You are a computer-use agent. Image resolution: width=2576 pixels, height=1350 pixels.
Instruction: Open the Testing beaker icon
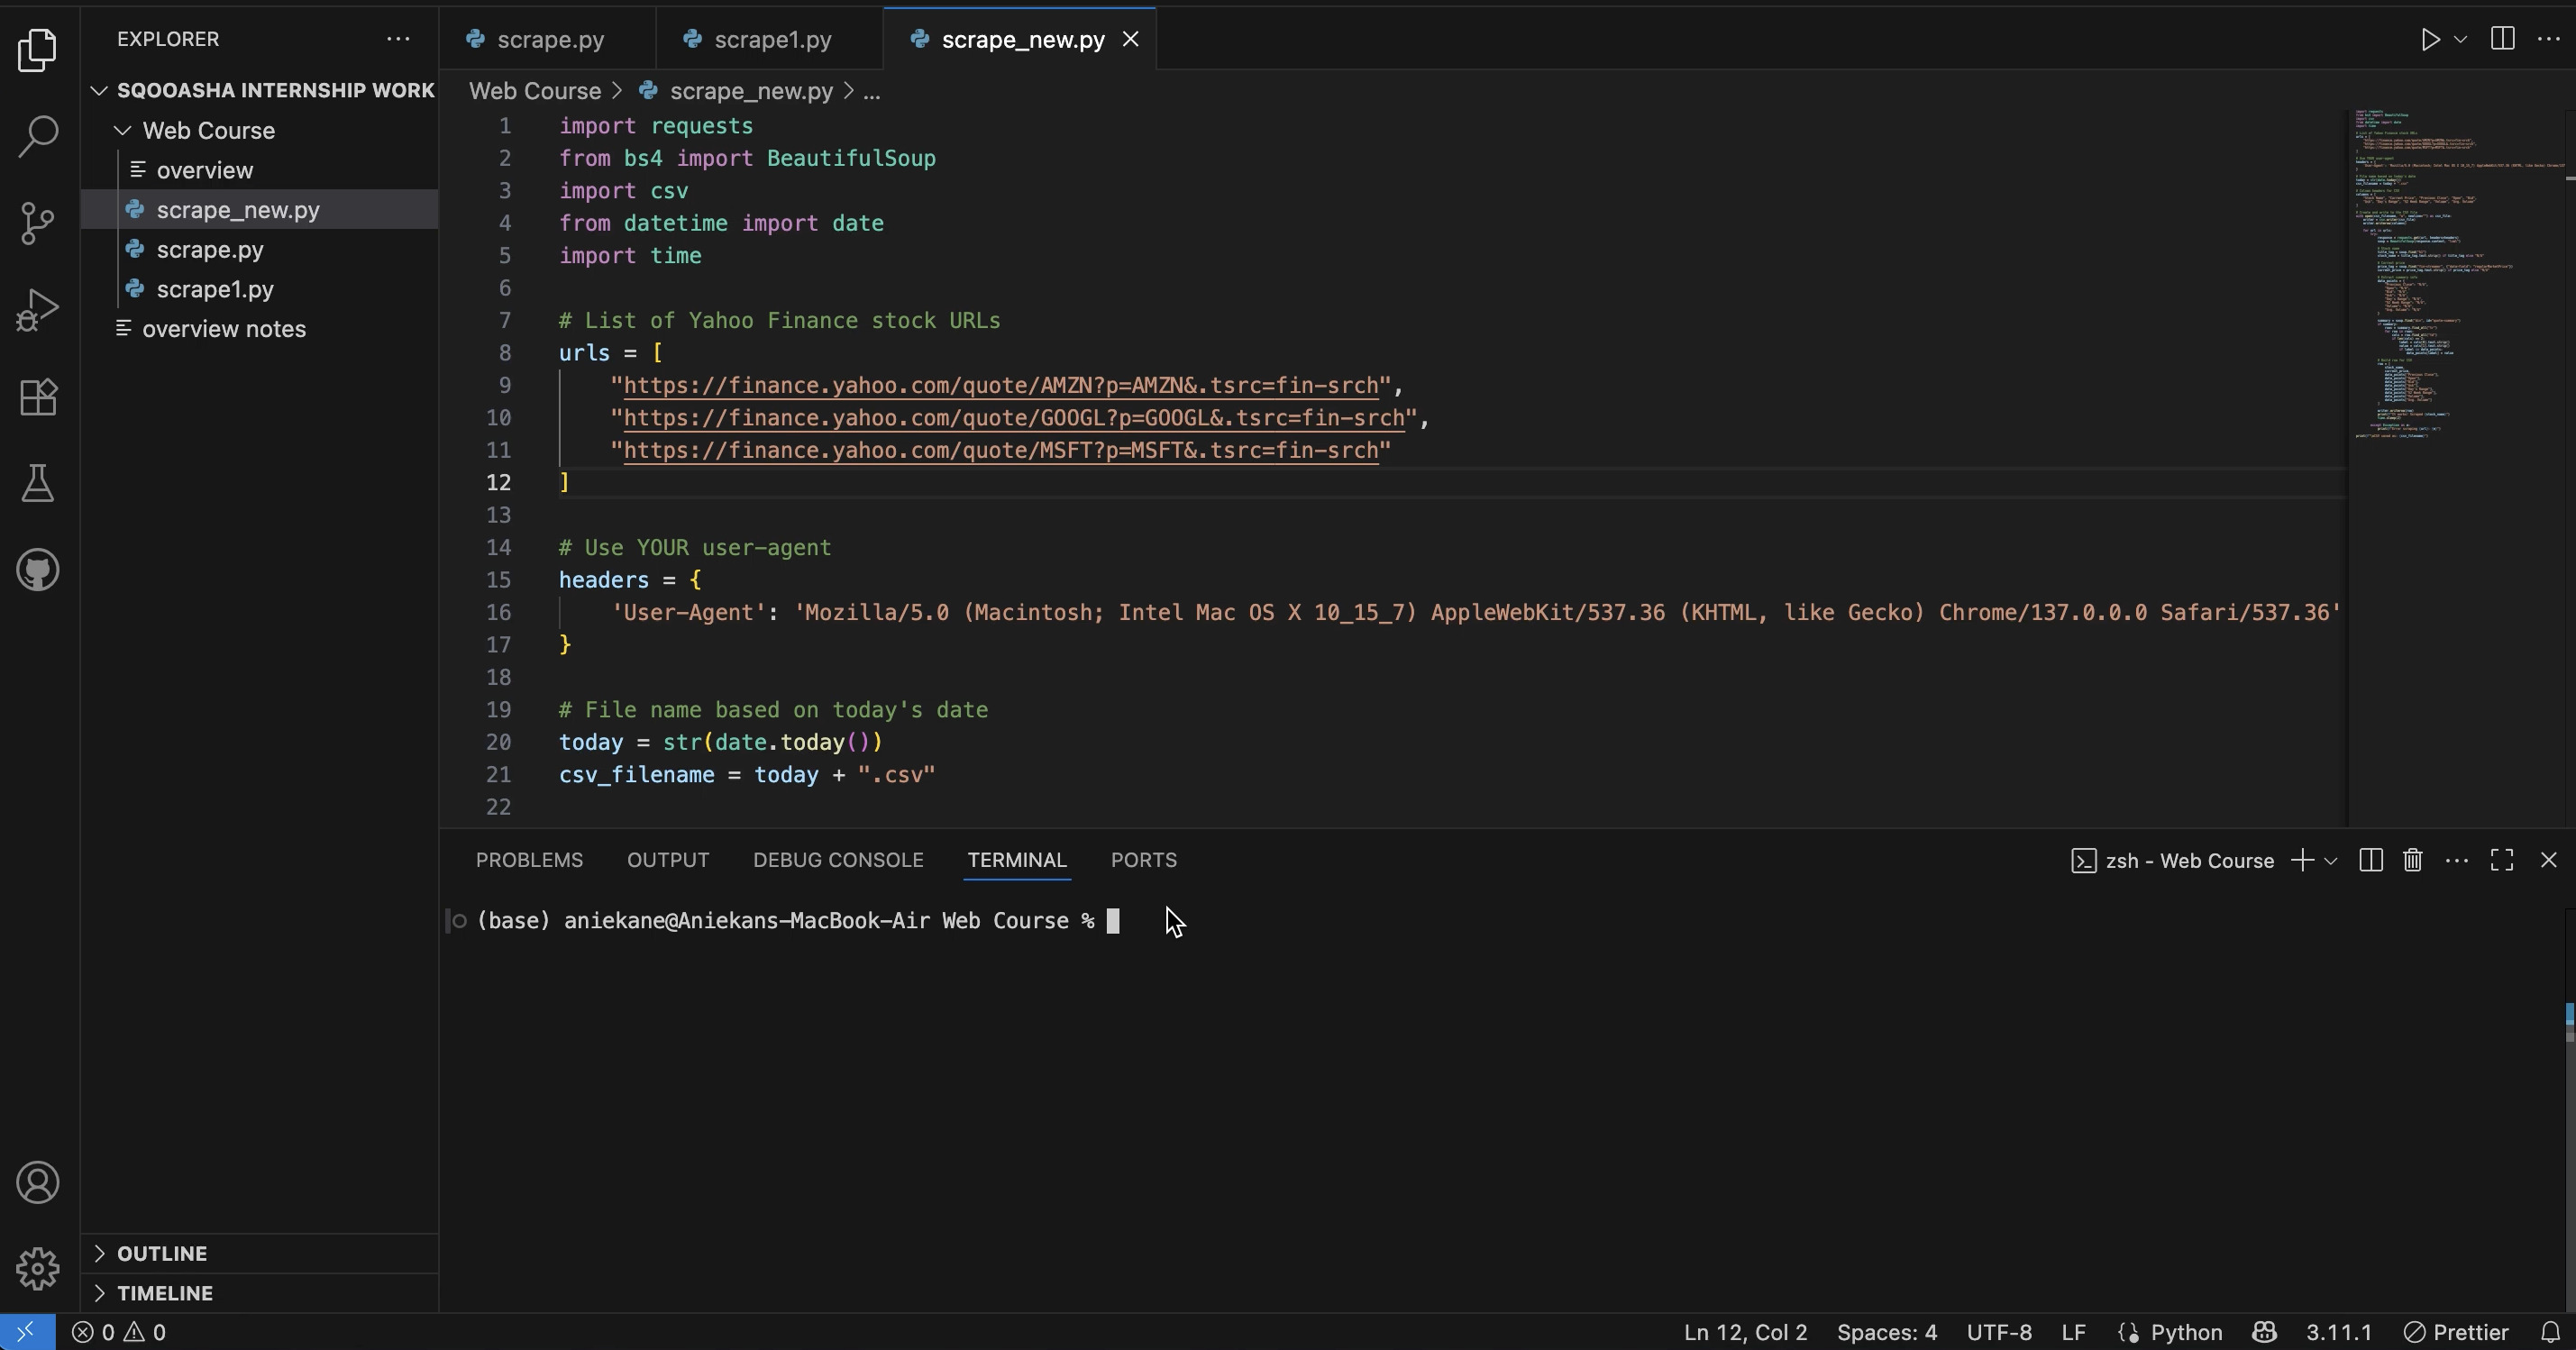click(x=38, y=484)
